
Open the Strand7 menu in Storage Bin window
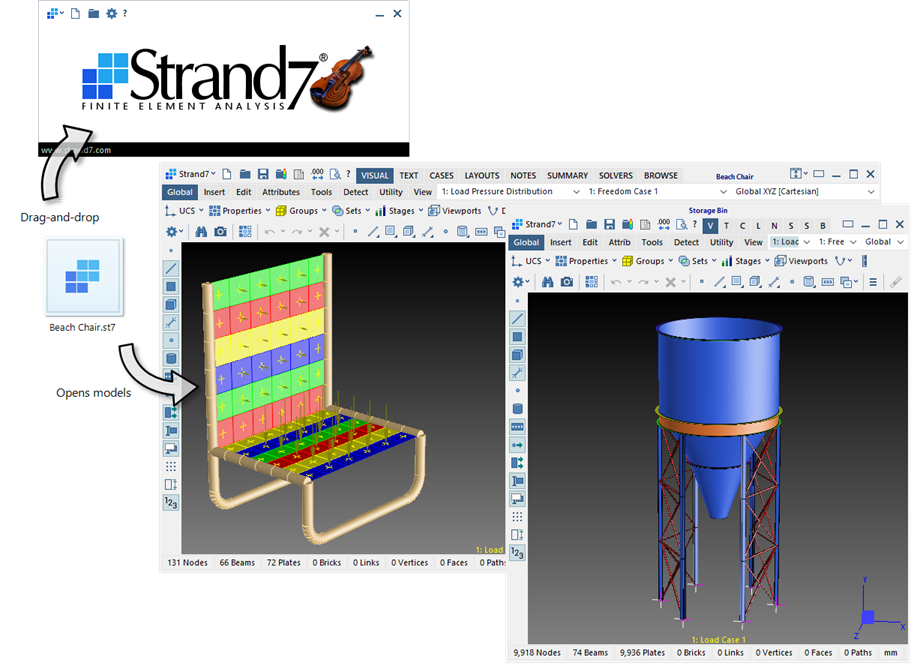coord(537,224)
